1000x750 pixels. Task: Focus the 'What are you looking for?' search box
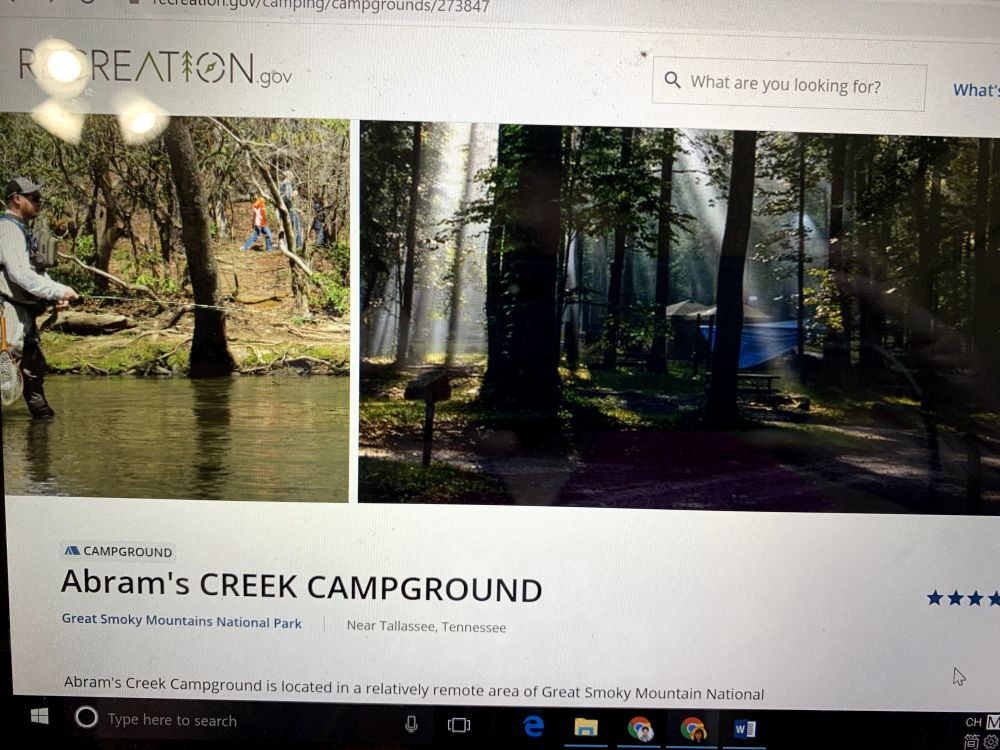point(789,84)
